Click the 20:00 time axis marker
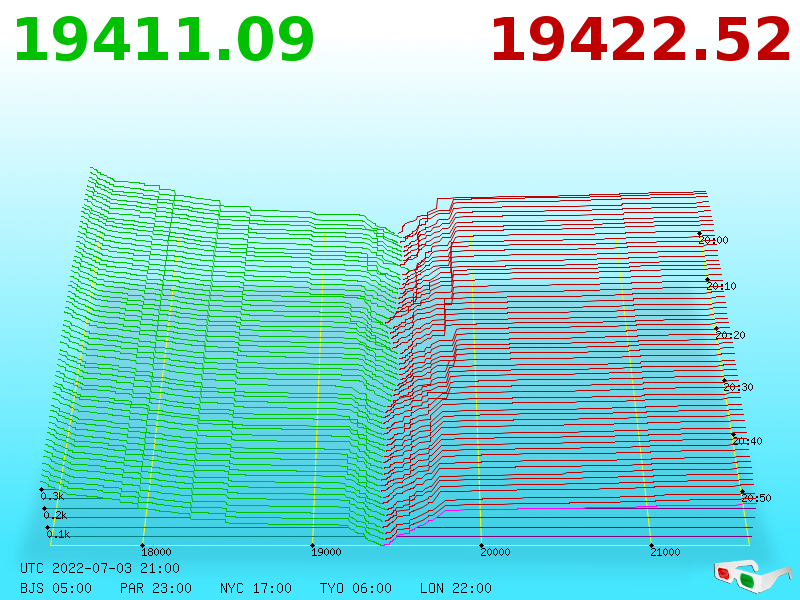The height and width of the screenshot is (600, 800). (714, 240)
